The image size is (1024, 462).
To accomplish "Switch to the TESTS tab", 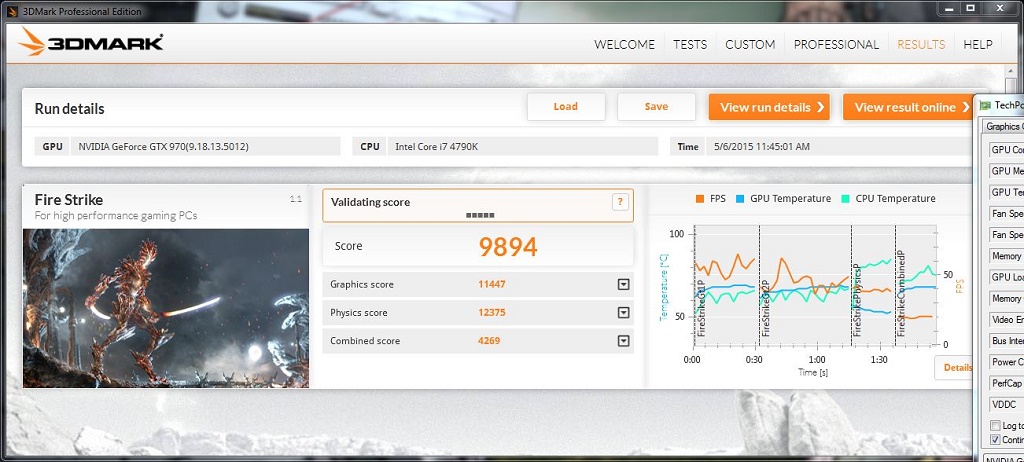I will 690,44.
